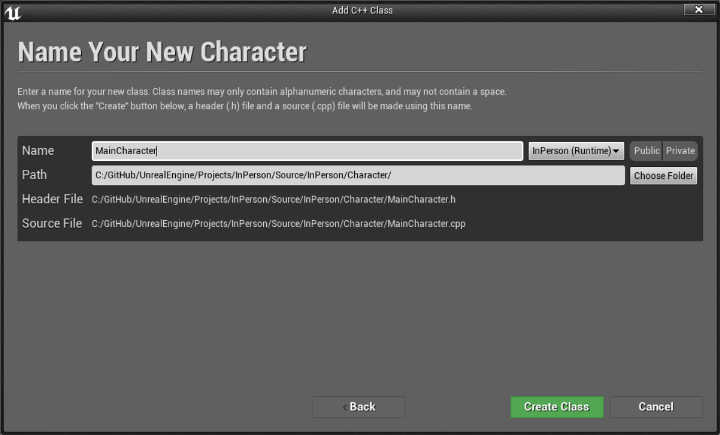Screen dimensions: 720x435
Task: Click the Unreal Engine logo icon
Action: click(12, 12)
